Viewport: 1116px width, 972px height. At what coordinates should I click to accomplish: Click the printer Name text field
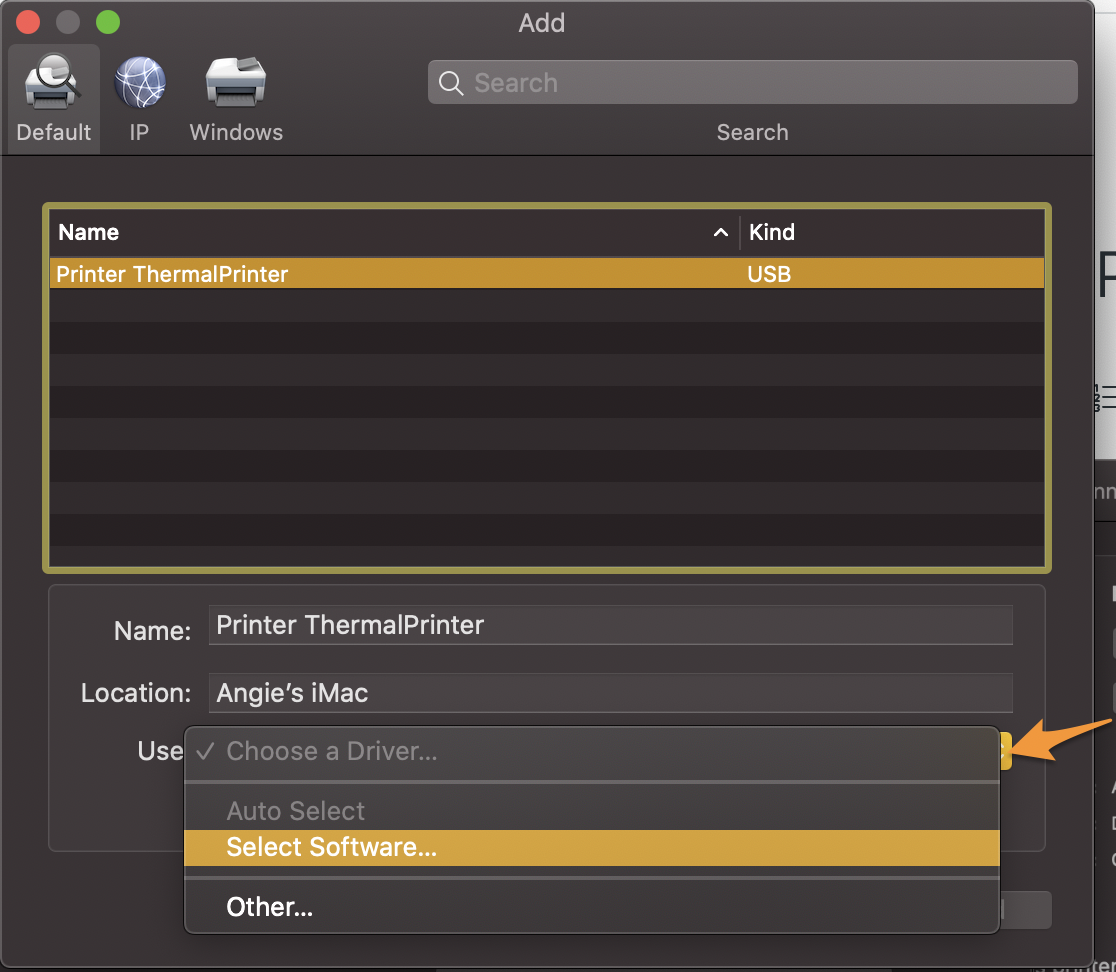[610, 626]
